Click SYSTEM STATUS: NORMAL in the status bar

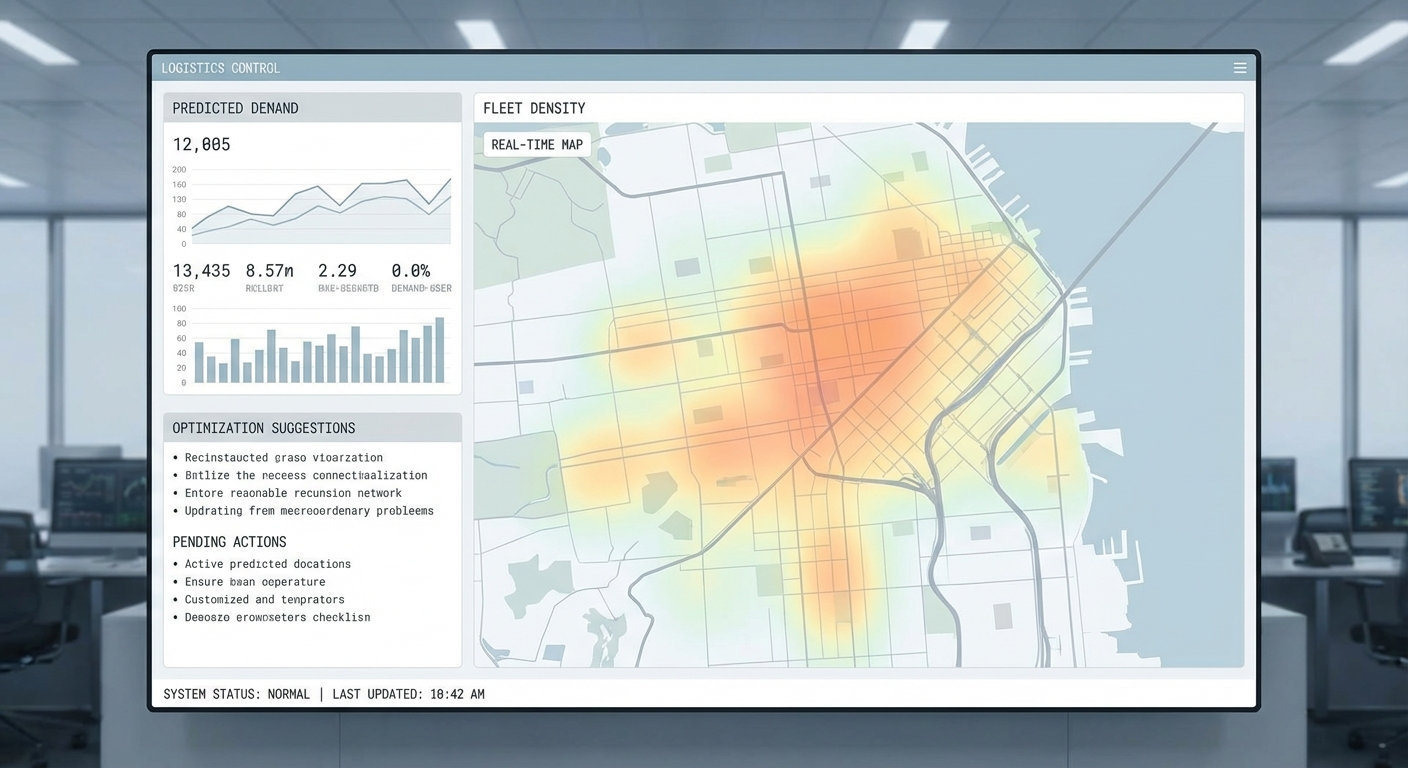coord(237,693)
